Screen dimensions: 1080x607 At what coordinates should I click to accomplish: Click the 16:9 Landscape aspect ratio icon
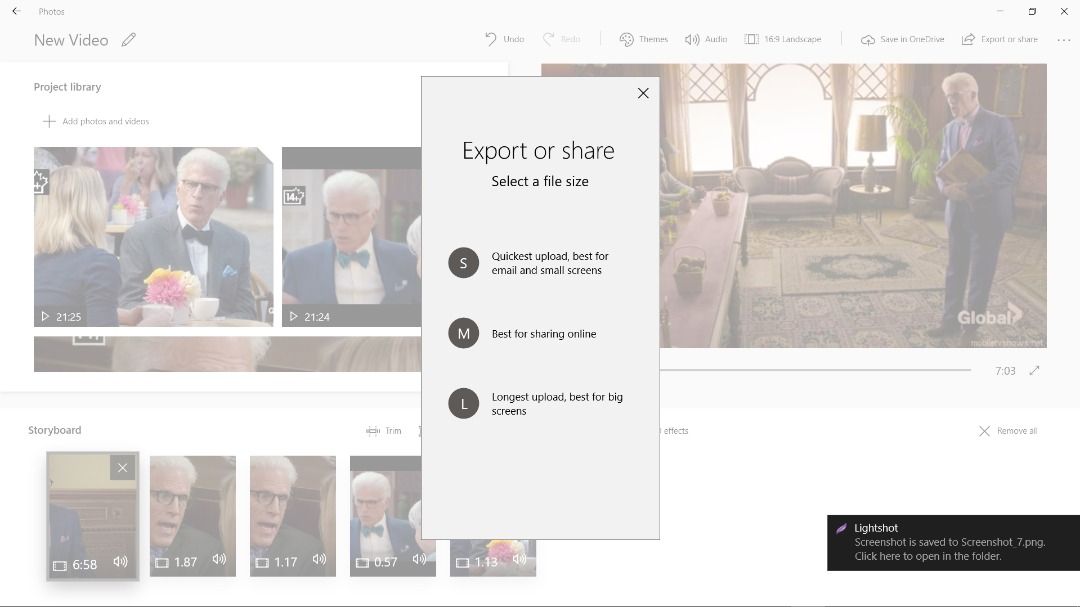pos(752,38)
